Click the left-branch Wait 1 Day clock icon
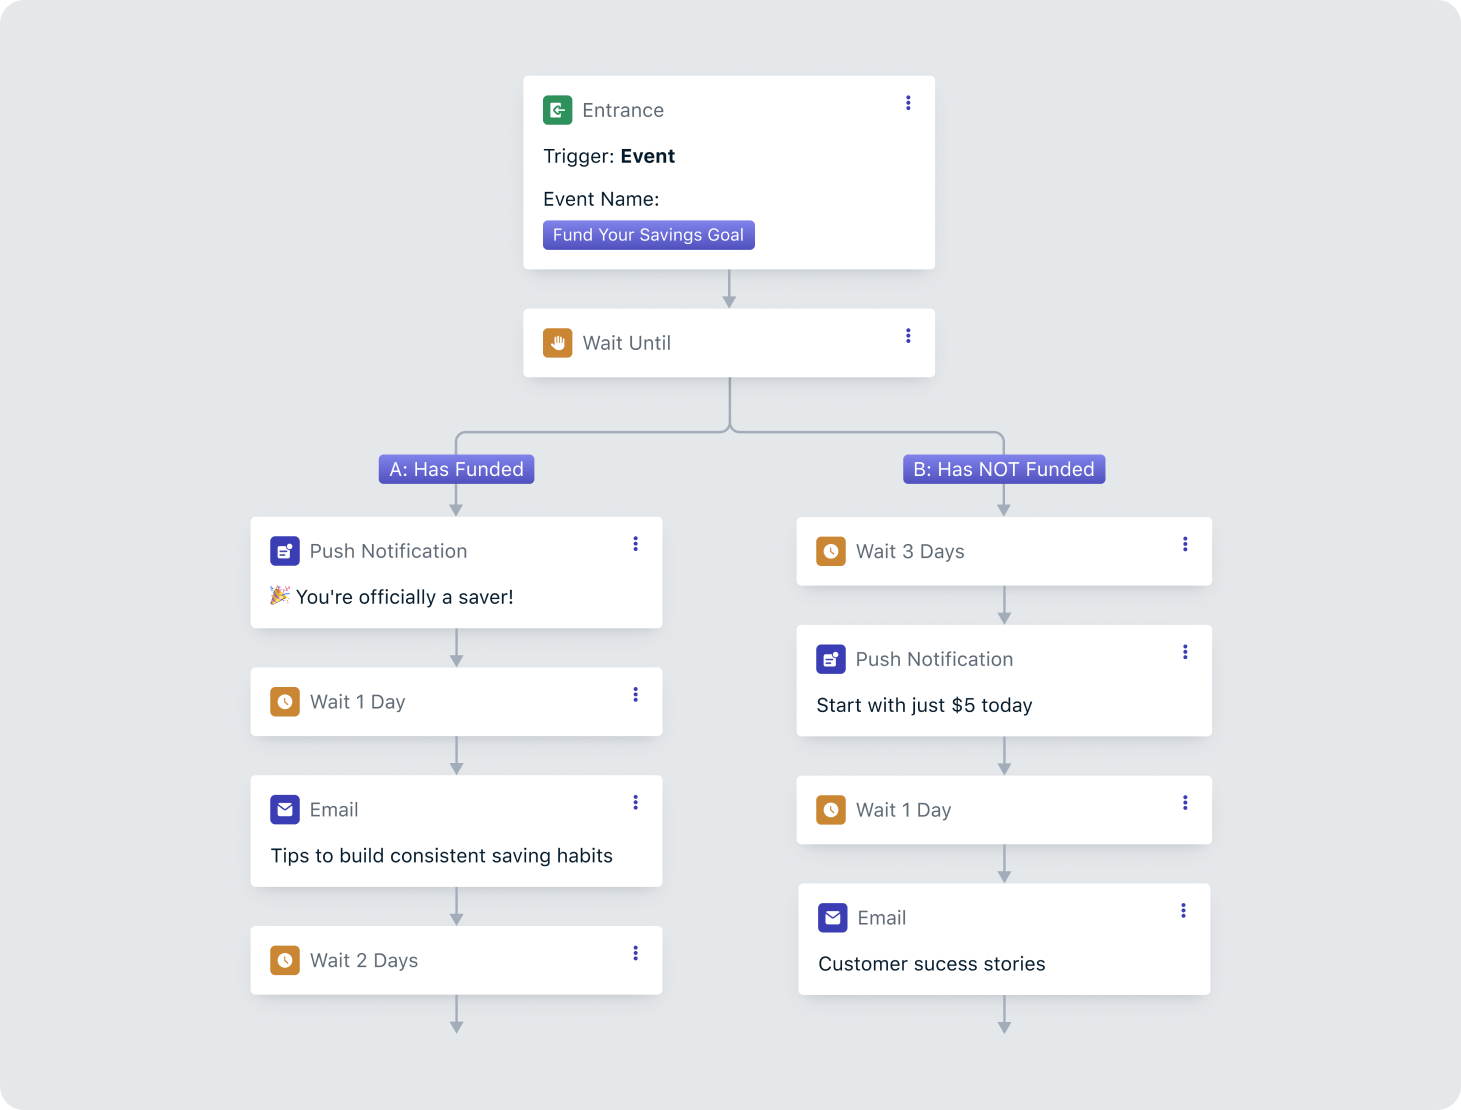1461x1110 pixels. point(285,702)
